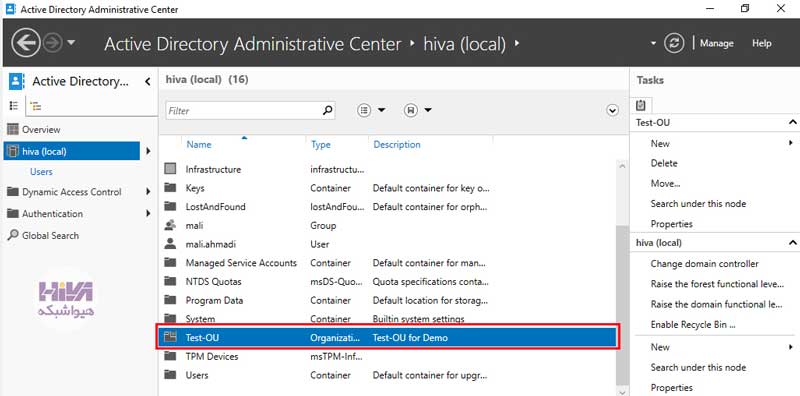This screenshot has width=800, height=396.
Task: Open the Authentication node
Action: (52, 214)
